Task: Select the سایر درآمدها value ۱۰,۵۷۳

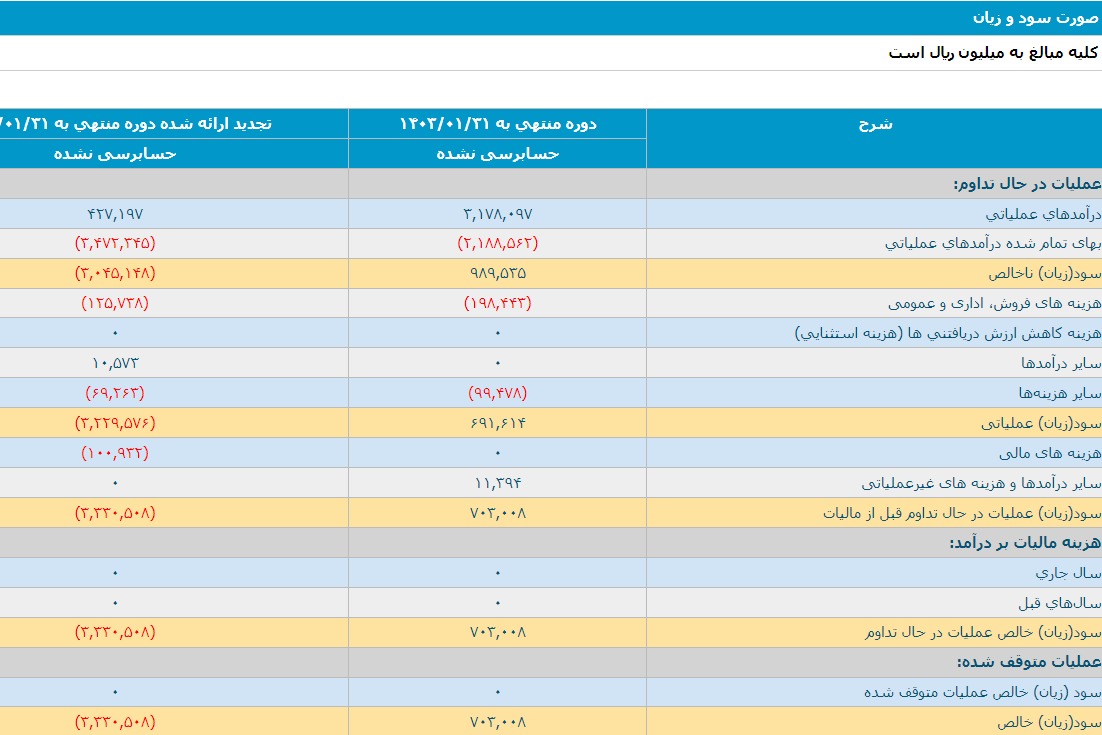Action: tap(115, 363)
